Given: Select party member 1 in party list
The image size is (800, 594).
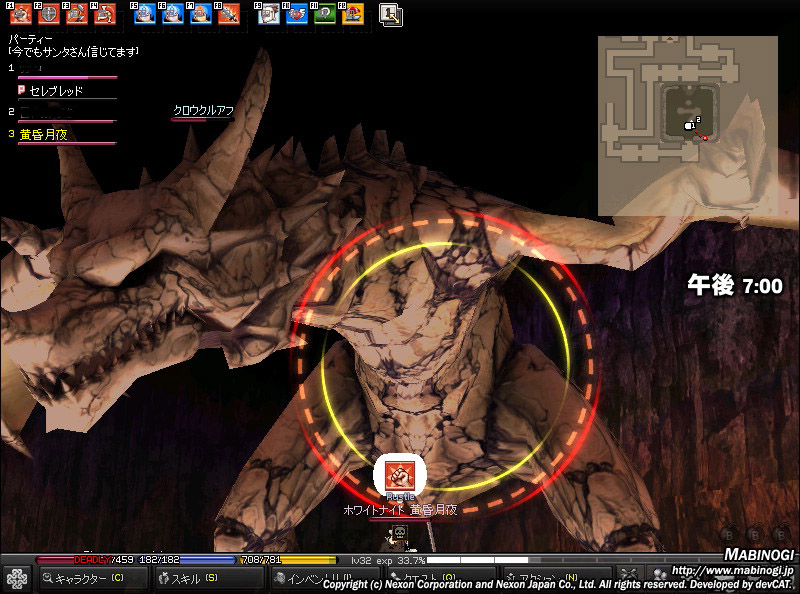Looking at the screenshot, I should point(64,70).
